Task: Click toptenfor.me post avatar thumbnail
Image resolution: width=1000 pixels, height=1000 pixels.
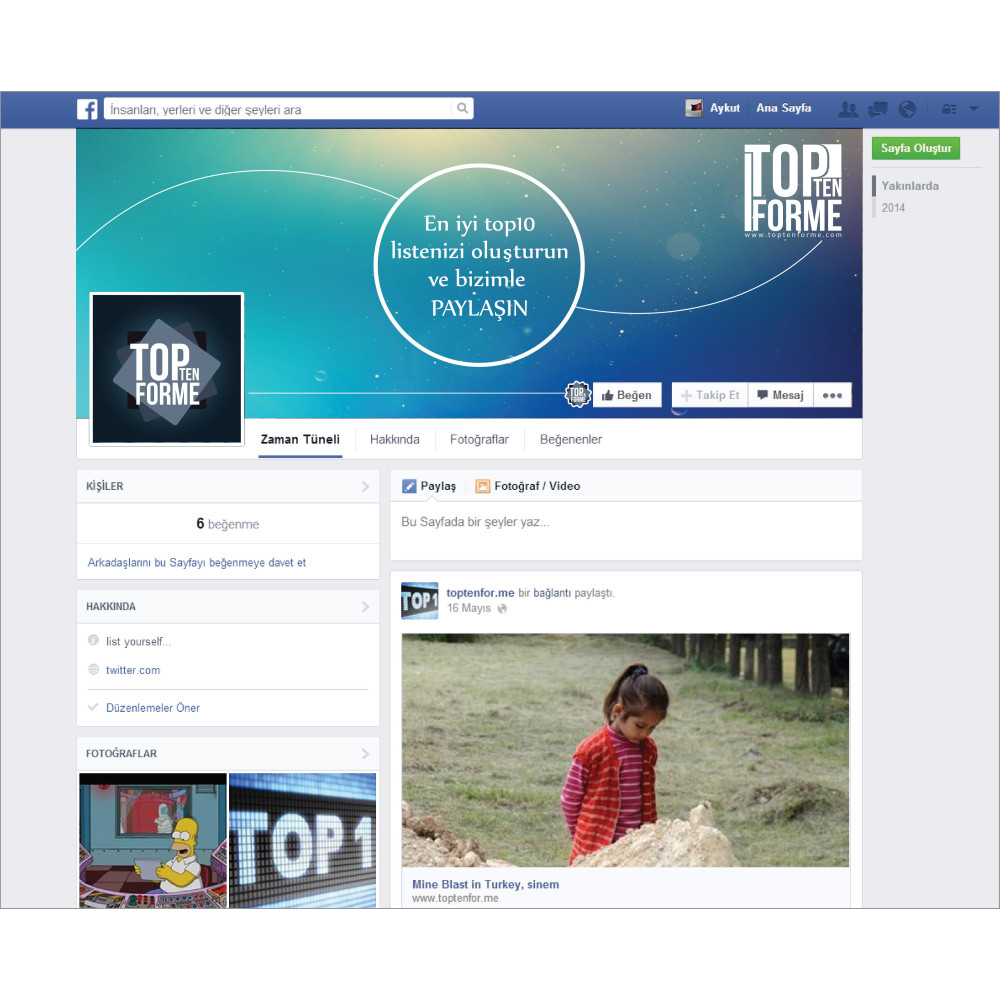Action: tap(420, 601)
